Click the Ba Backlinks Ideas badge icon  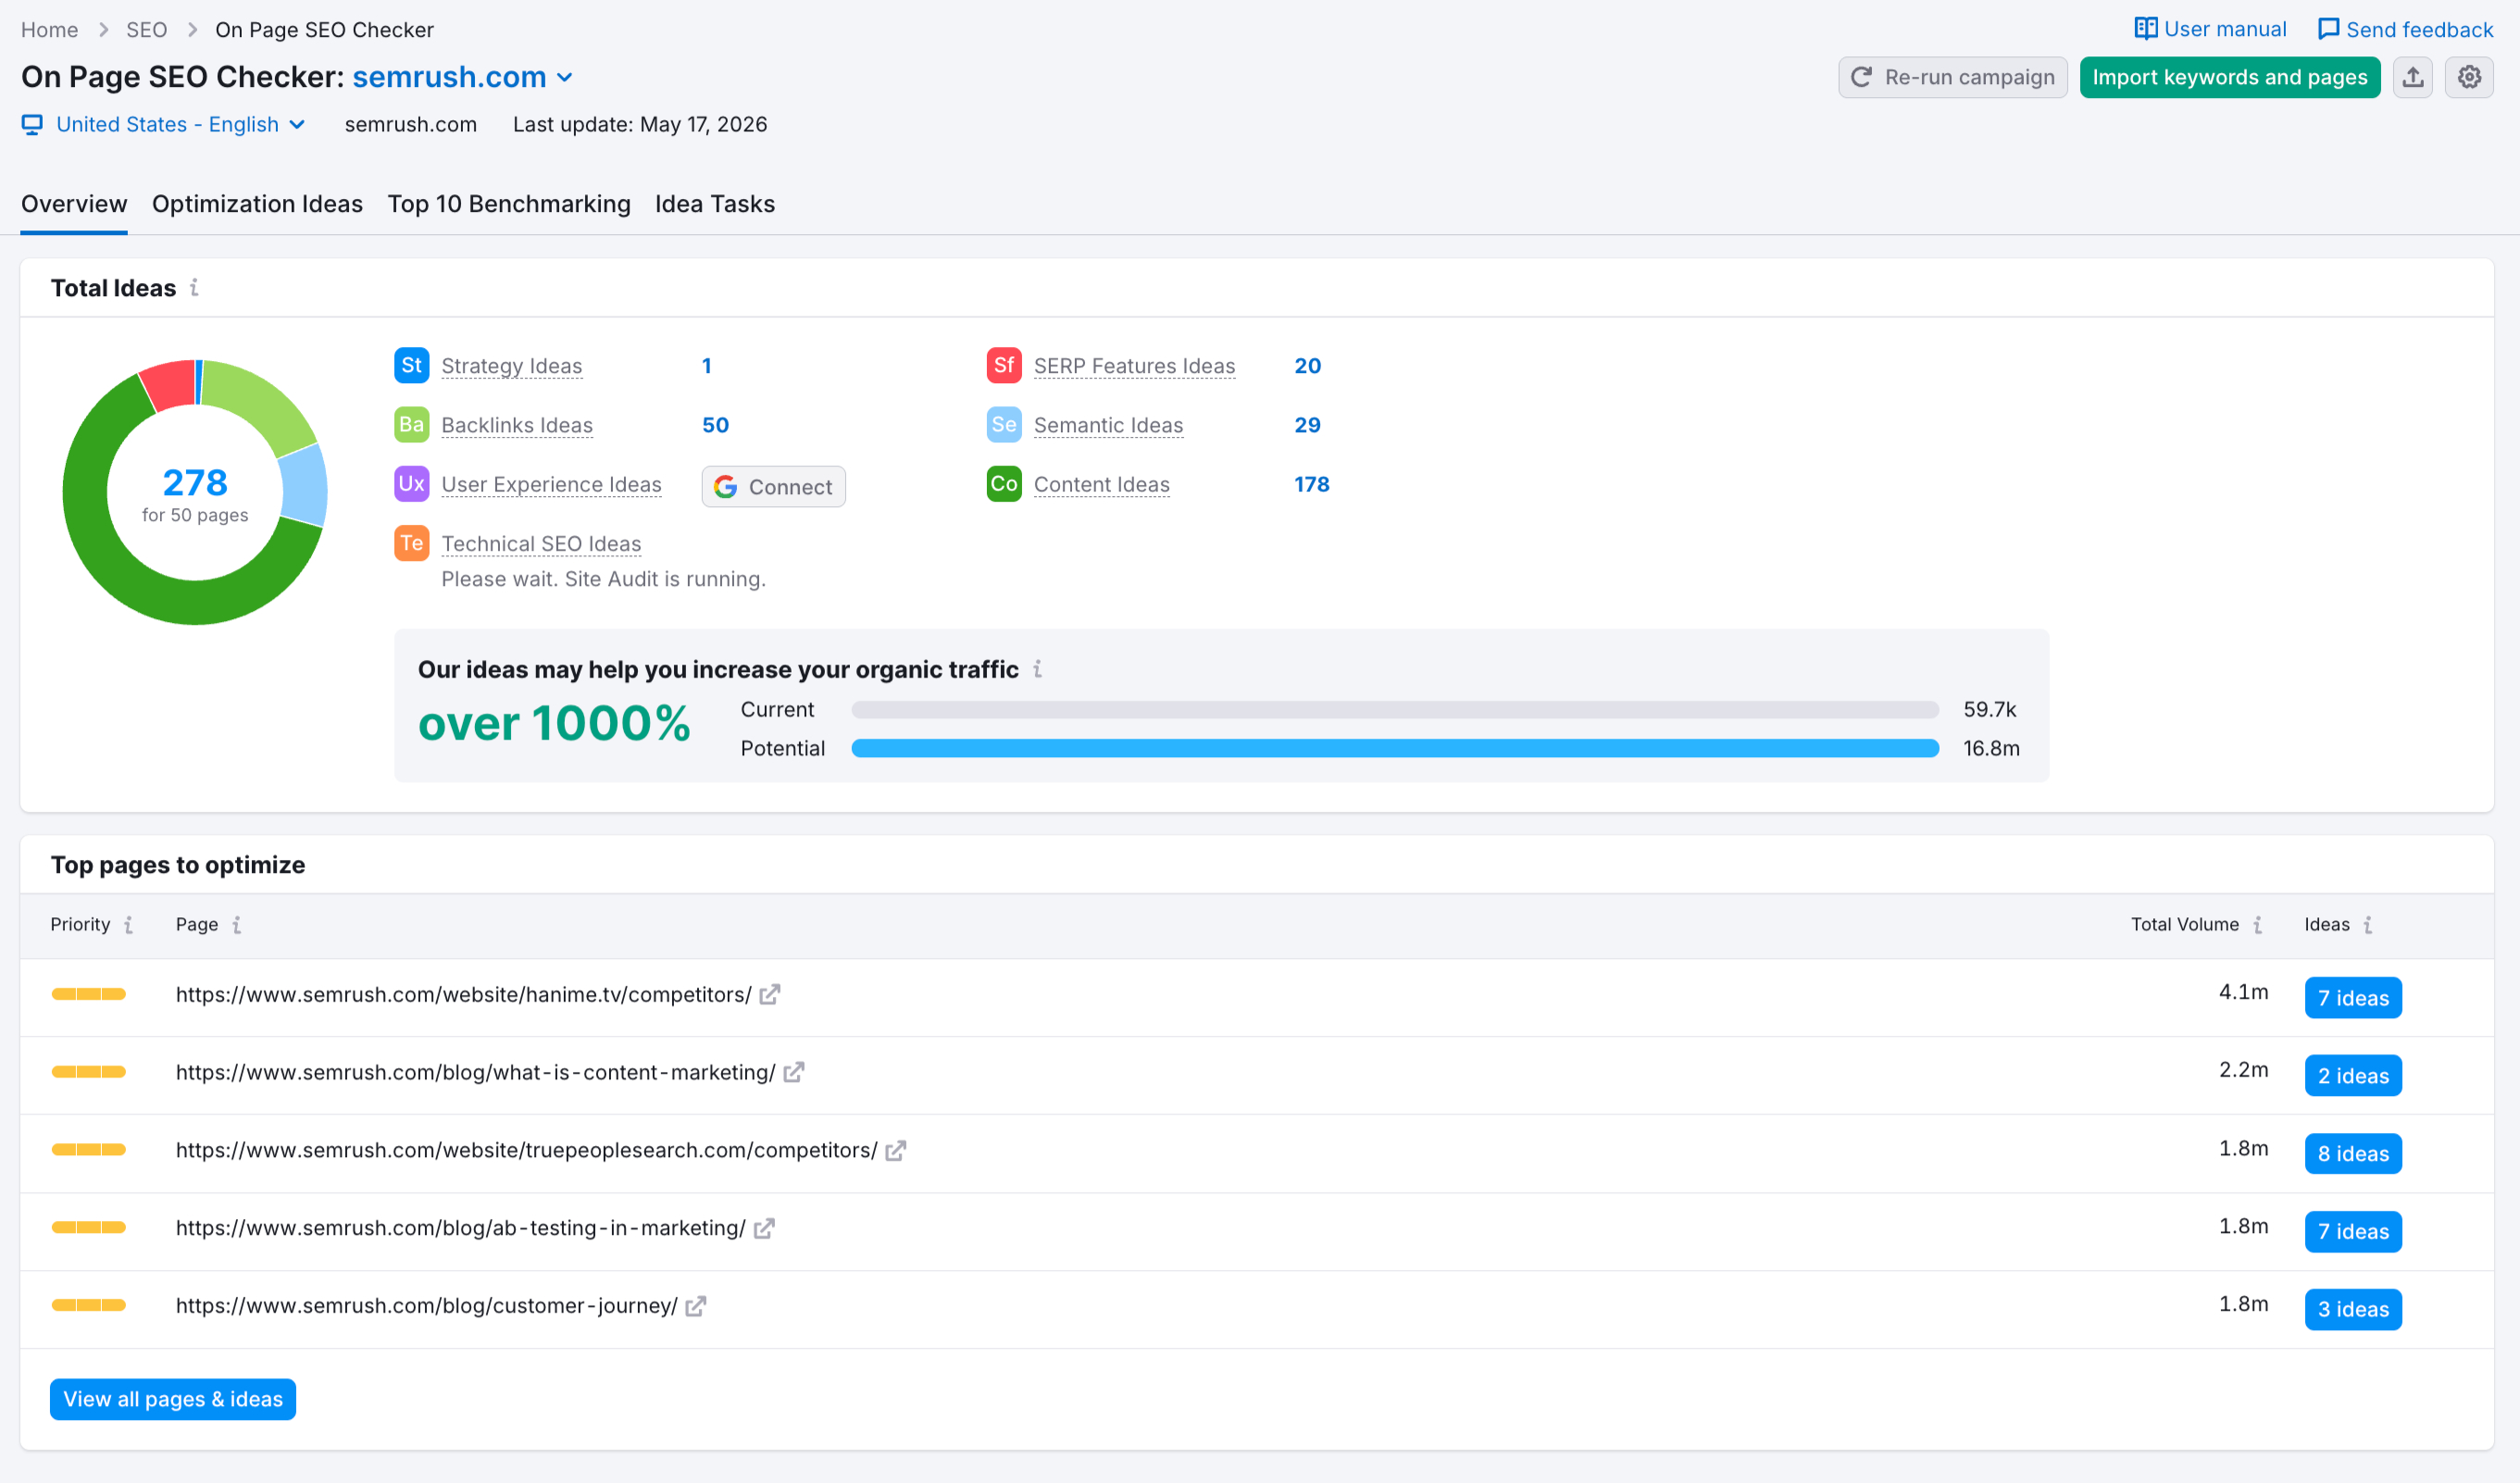click(411, 424)
